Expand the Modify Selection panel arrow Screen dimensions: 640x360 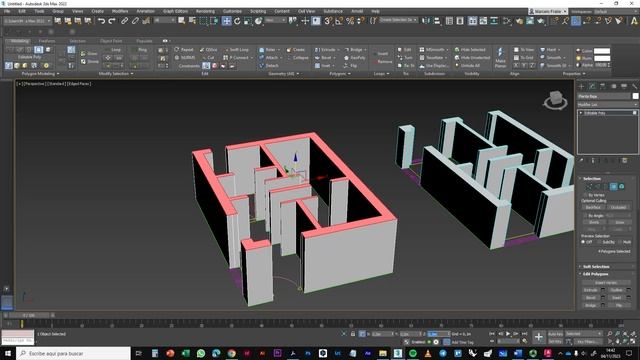132,74
